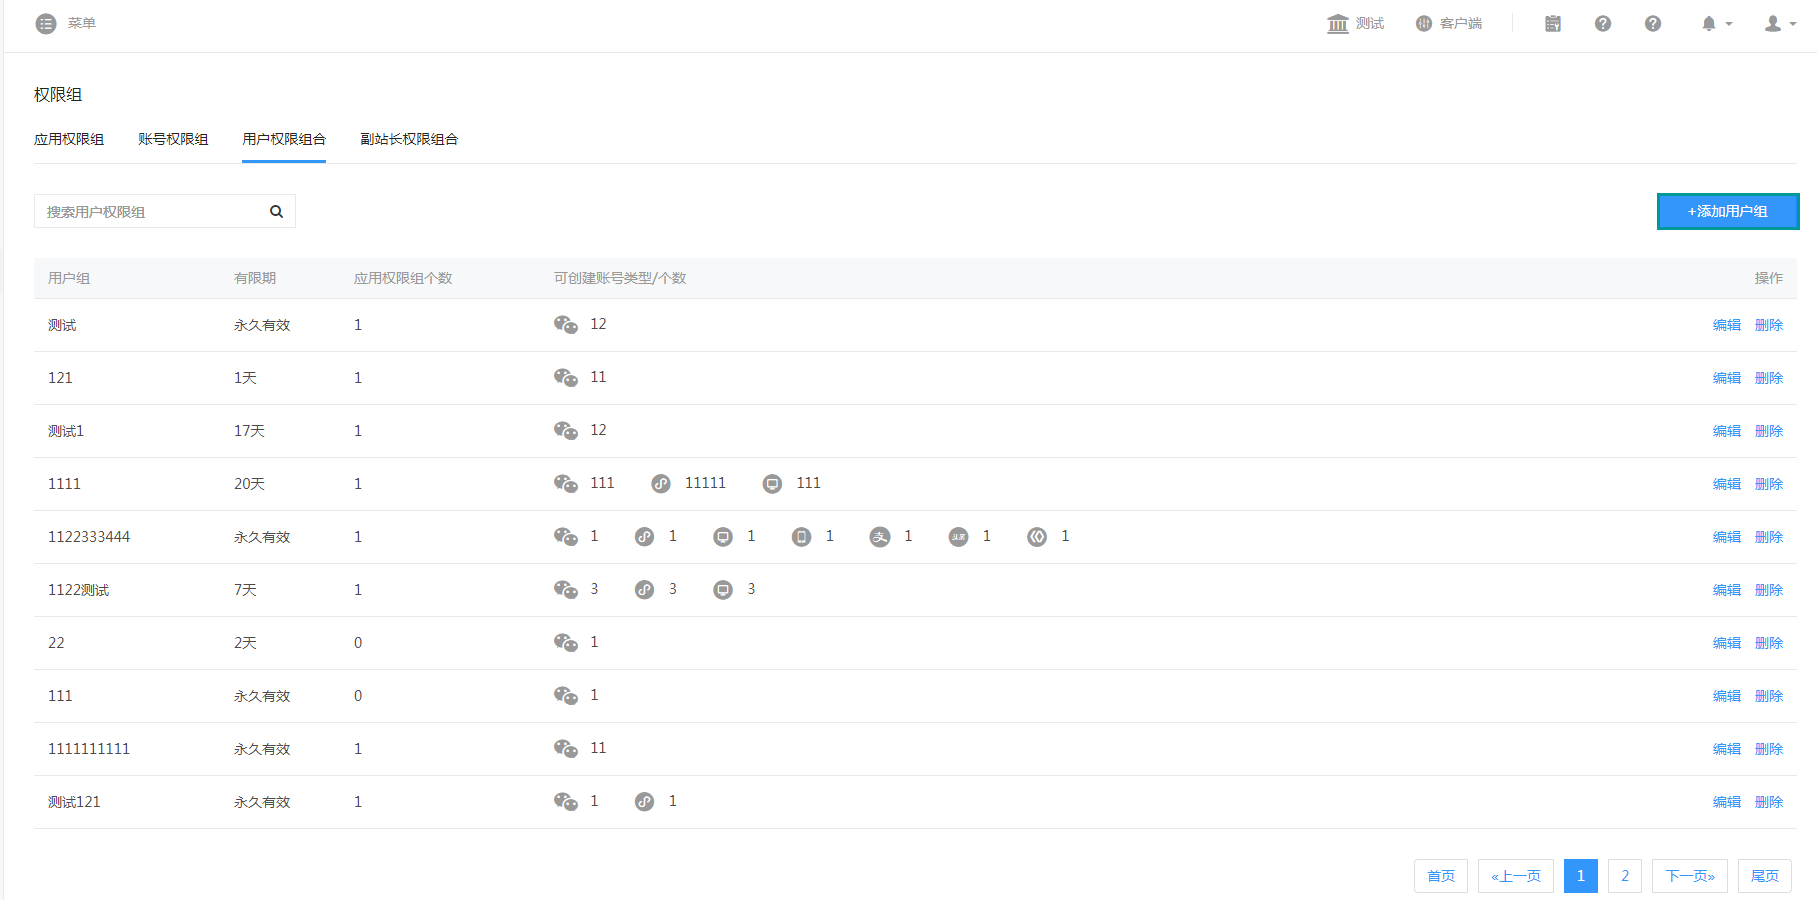This screenshot has width=1817, height=900.
Task: Click the WeChat icon in 测试1 row
Action: coord(566,430)
